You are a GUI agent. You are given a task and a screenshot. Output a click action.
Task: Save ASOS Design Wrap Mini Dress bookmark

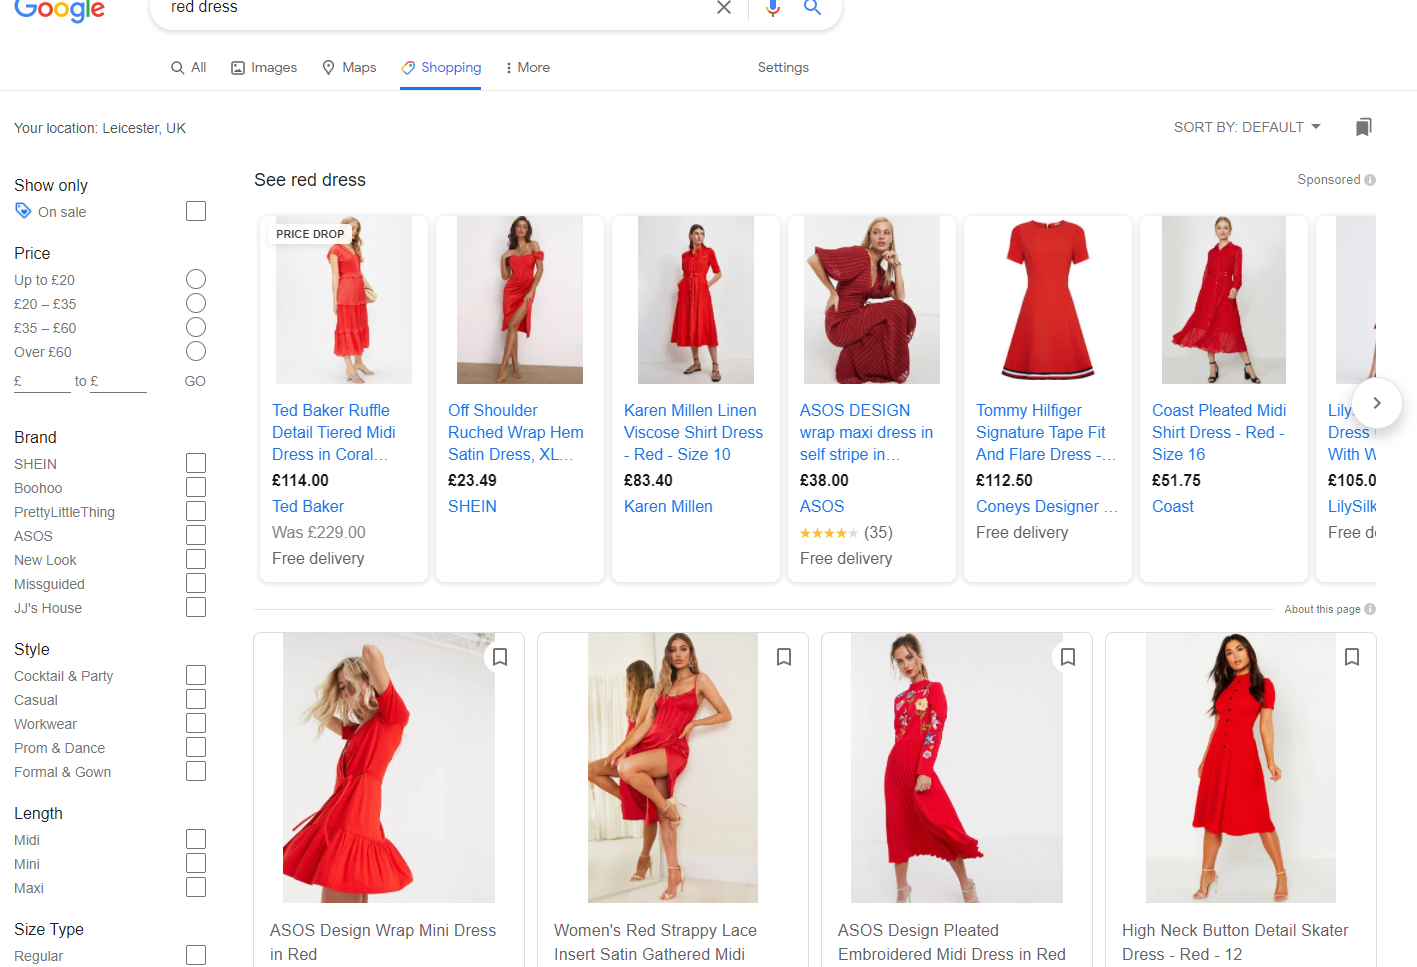(500, 657)
